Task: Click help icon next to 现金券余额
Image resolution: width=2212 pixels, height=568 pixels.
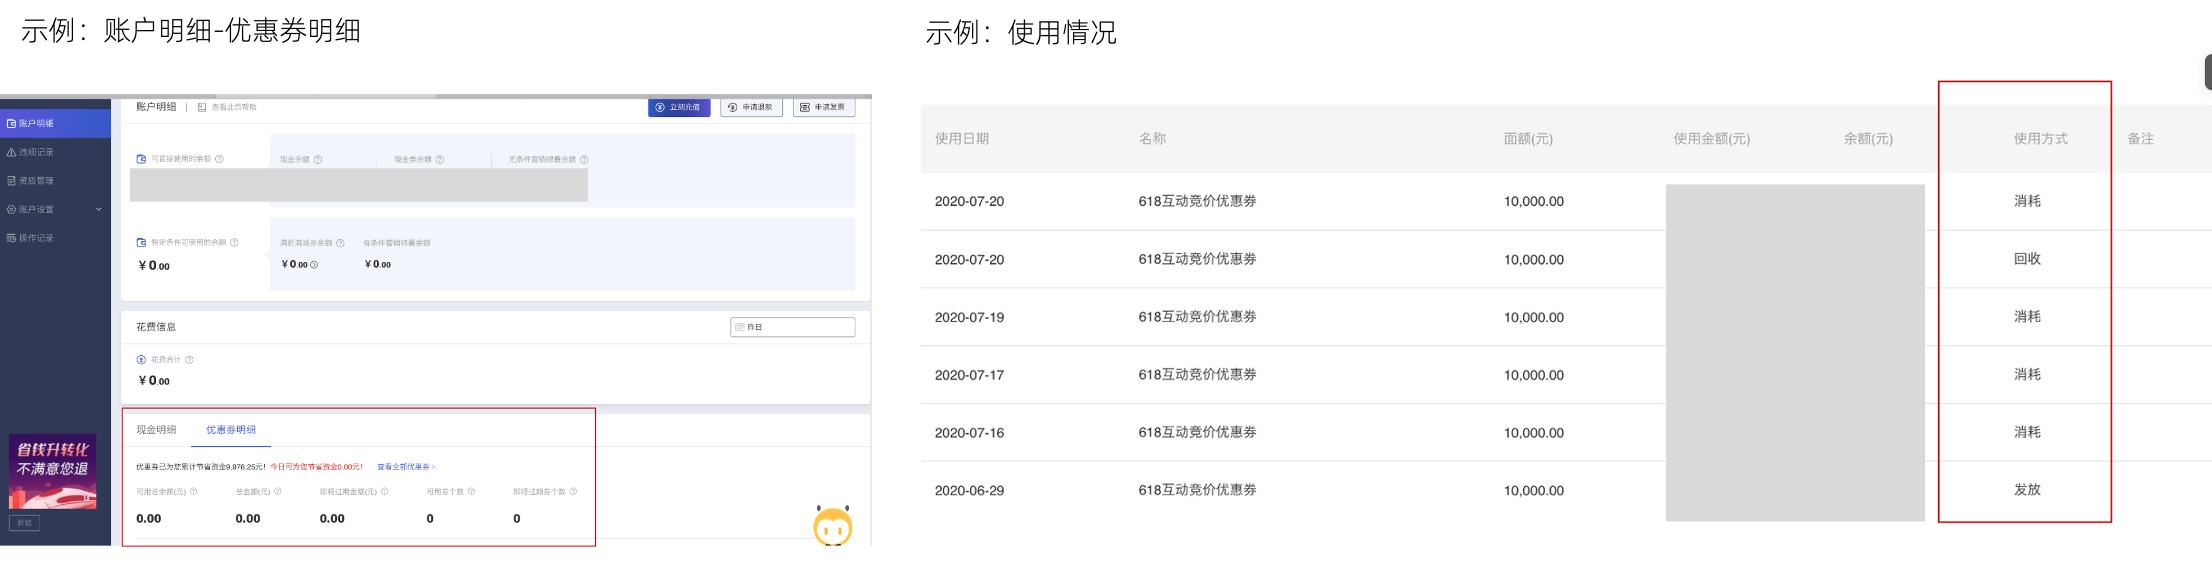Action: (440, 160)
